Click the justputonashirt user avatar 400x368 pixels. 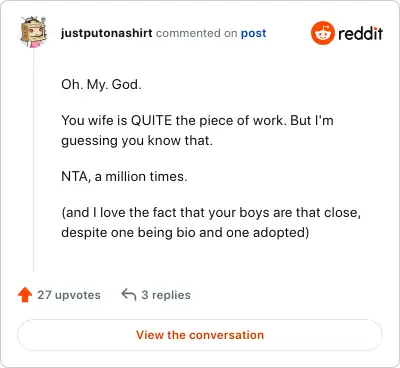pyautogui.click(x=33, y=32)
